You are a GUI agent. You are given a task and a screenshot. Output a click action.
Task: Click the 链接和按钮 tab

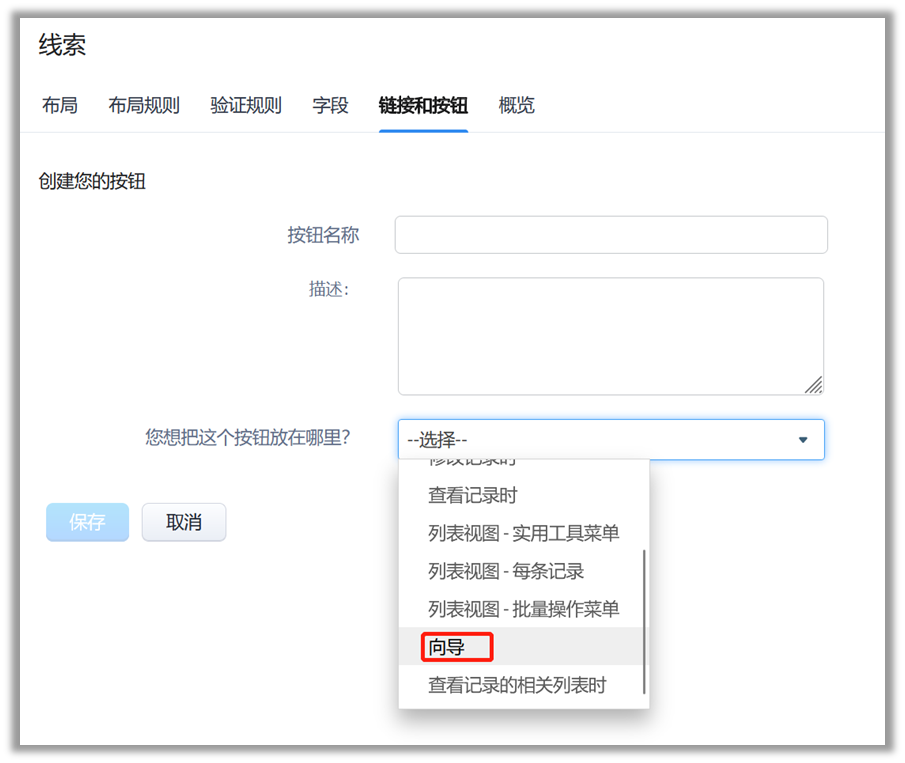(x=423, y=105)
